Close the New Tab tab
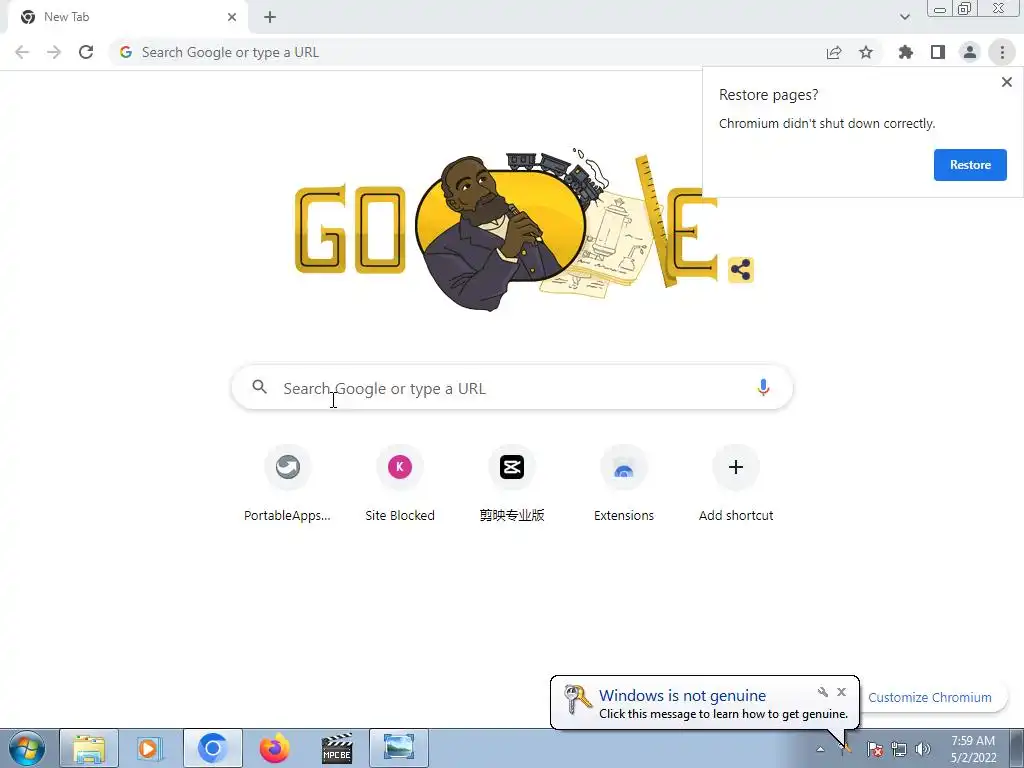 (x=232, y=17)
